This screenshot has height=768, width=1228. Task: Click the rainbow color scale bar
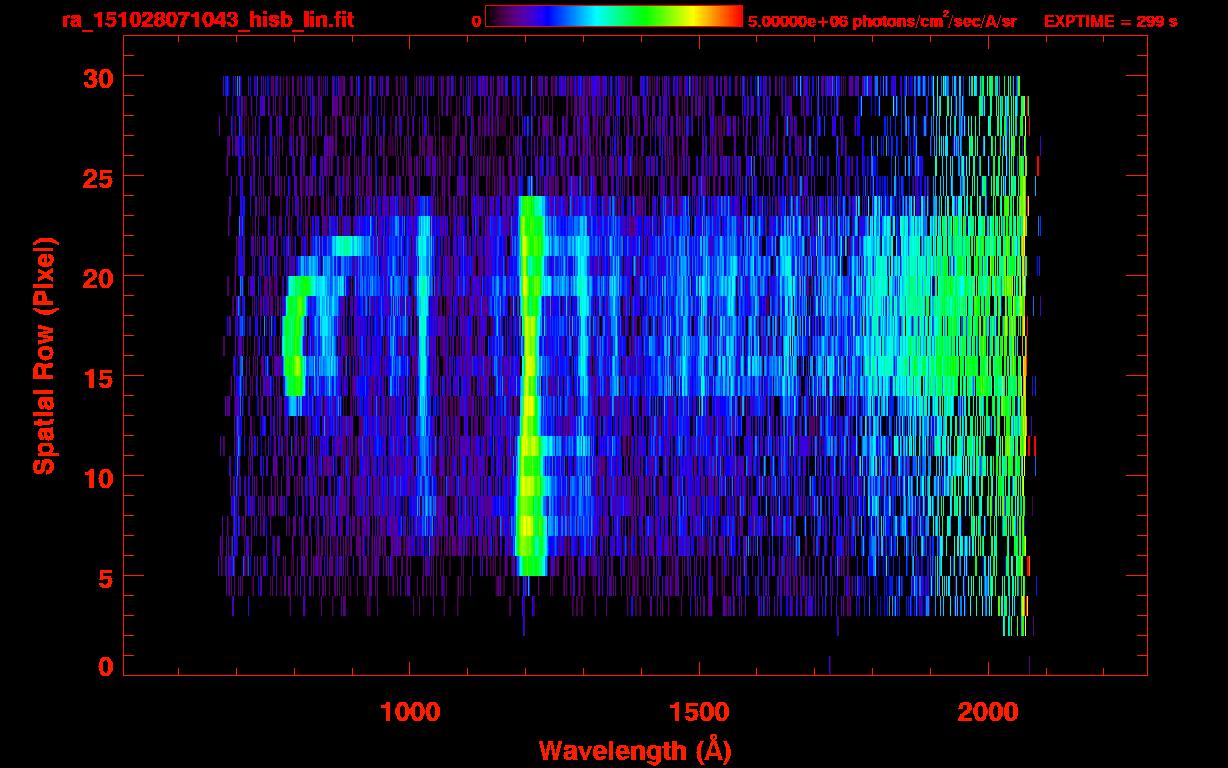(x=614, y=16)
